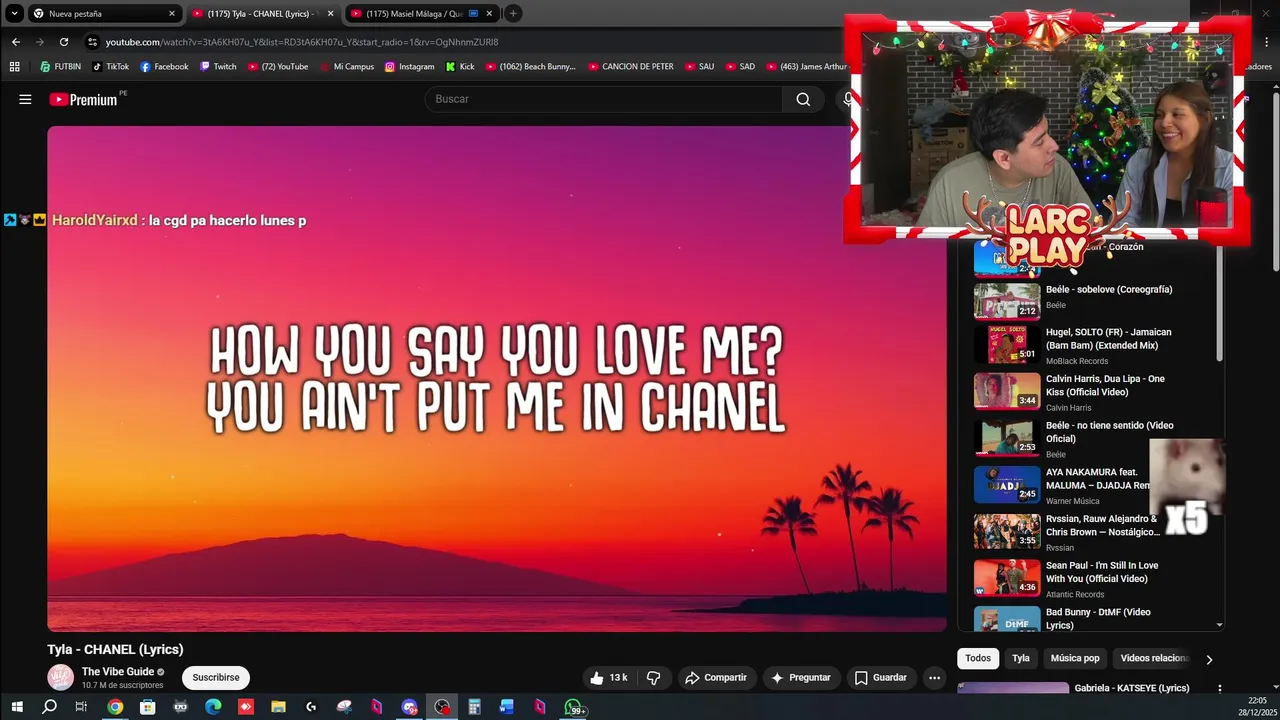
Task: Open Beéle - no tiene sentido title
Action: click(x=1109, y=432)
